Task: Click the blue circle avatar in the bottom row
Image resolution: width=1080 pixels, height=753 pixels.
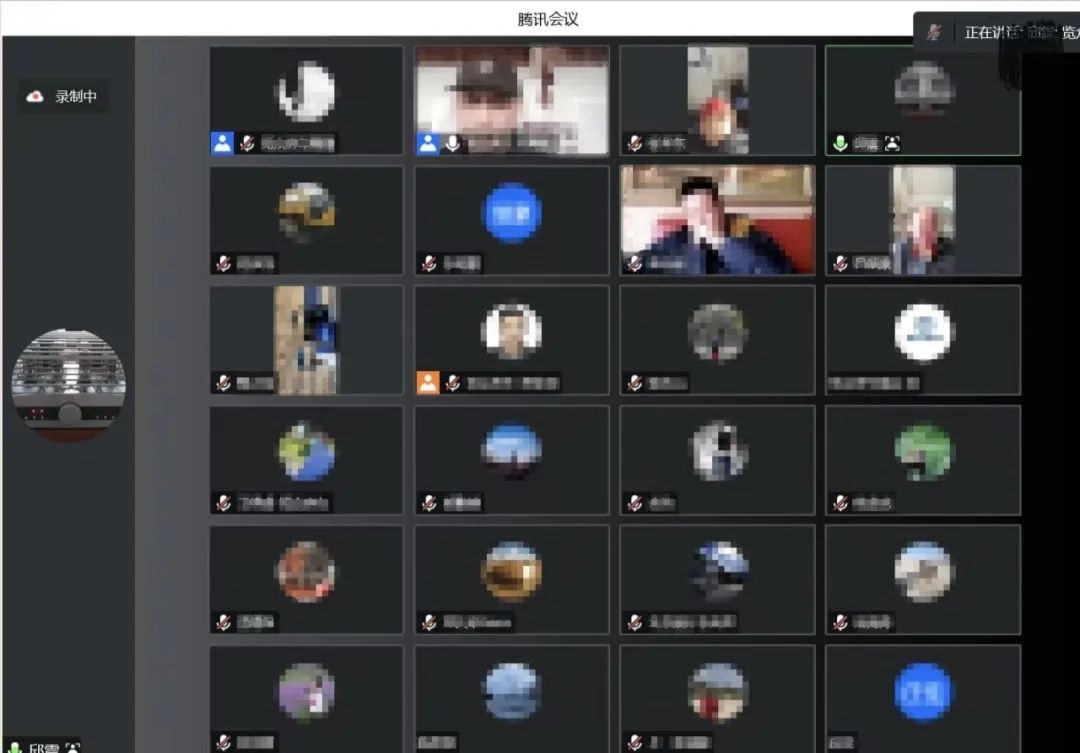Action: tap(923, 692)
